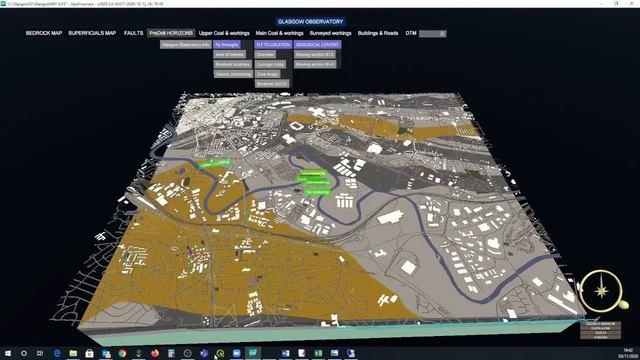Click the top green label by river loop
Screen dimensions: 640x360
[x=313, y=173]
